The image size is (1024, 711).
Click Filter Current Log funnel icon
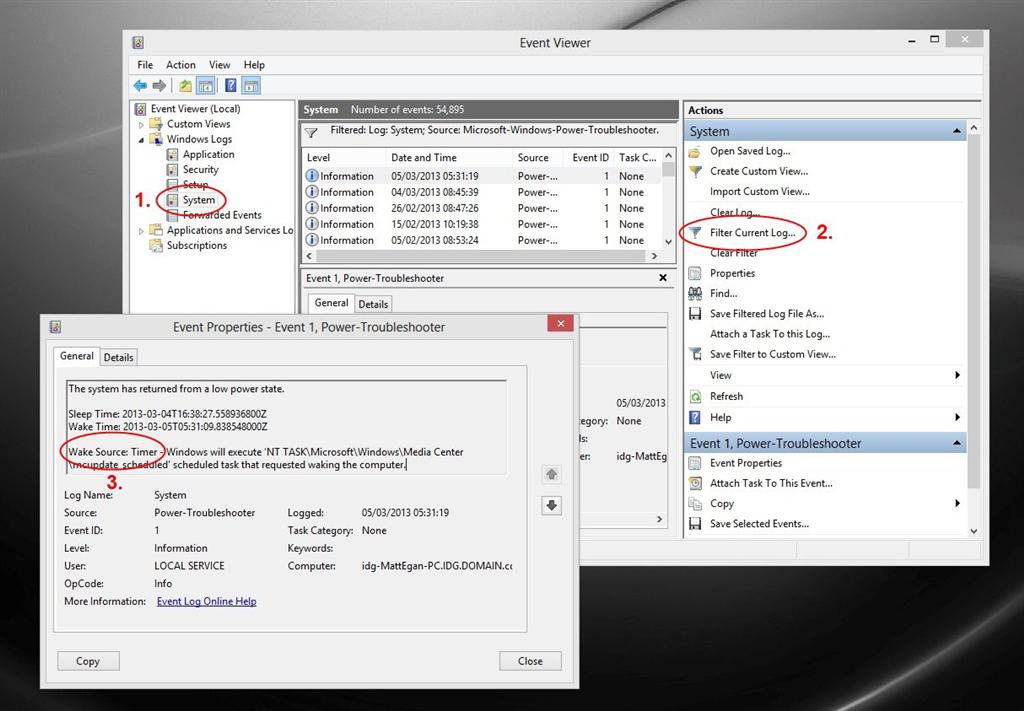(x=696, y=232)
